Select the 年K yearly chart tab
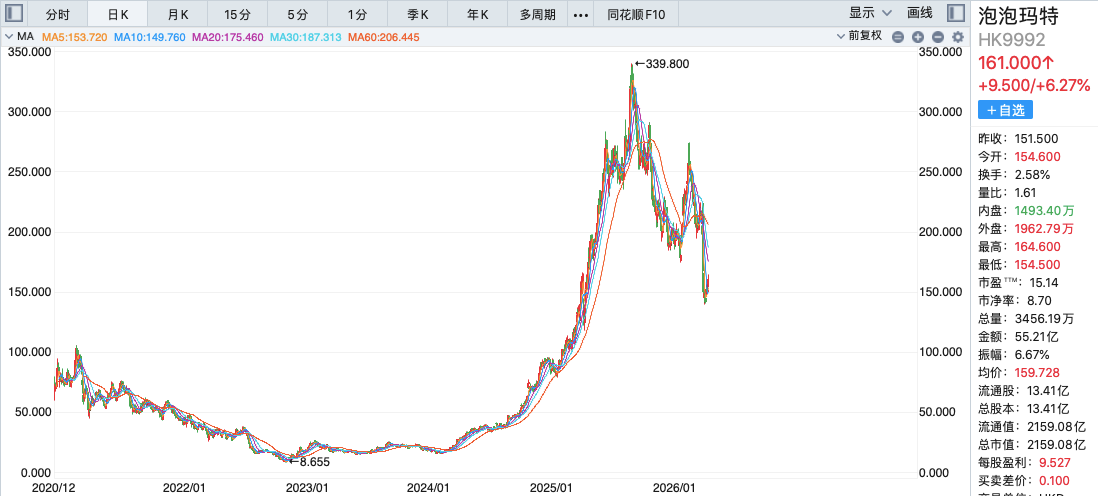The height and width of the screenshot is (496, 1098). coord(478,14)
